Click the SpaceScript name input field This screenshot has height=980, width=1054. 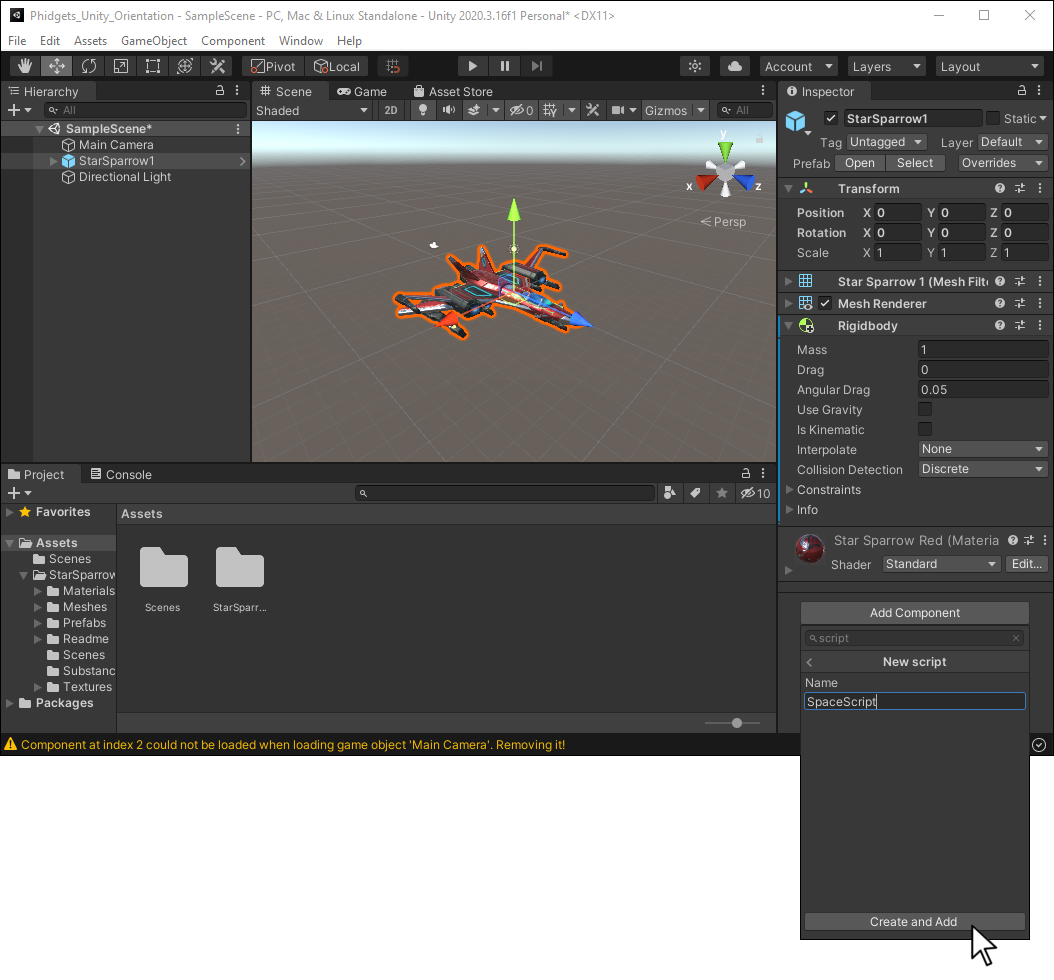point(915,701)
